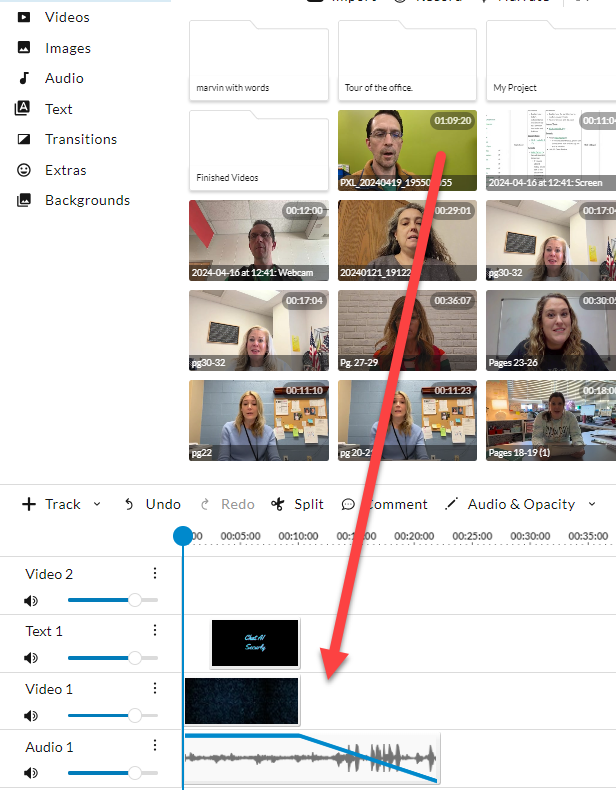Click the Transitions icon in sidebar

(x=24, y=139)
